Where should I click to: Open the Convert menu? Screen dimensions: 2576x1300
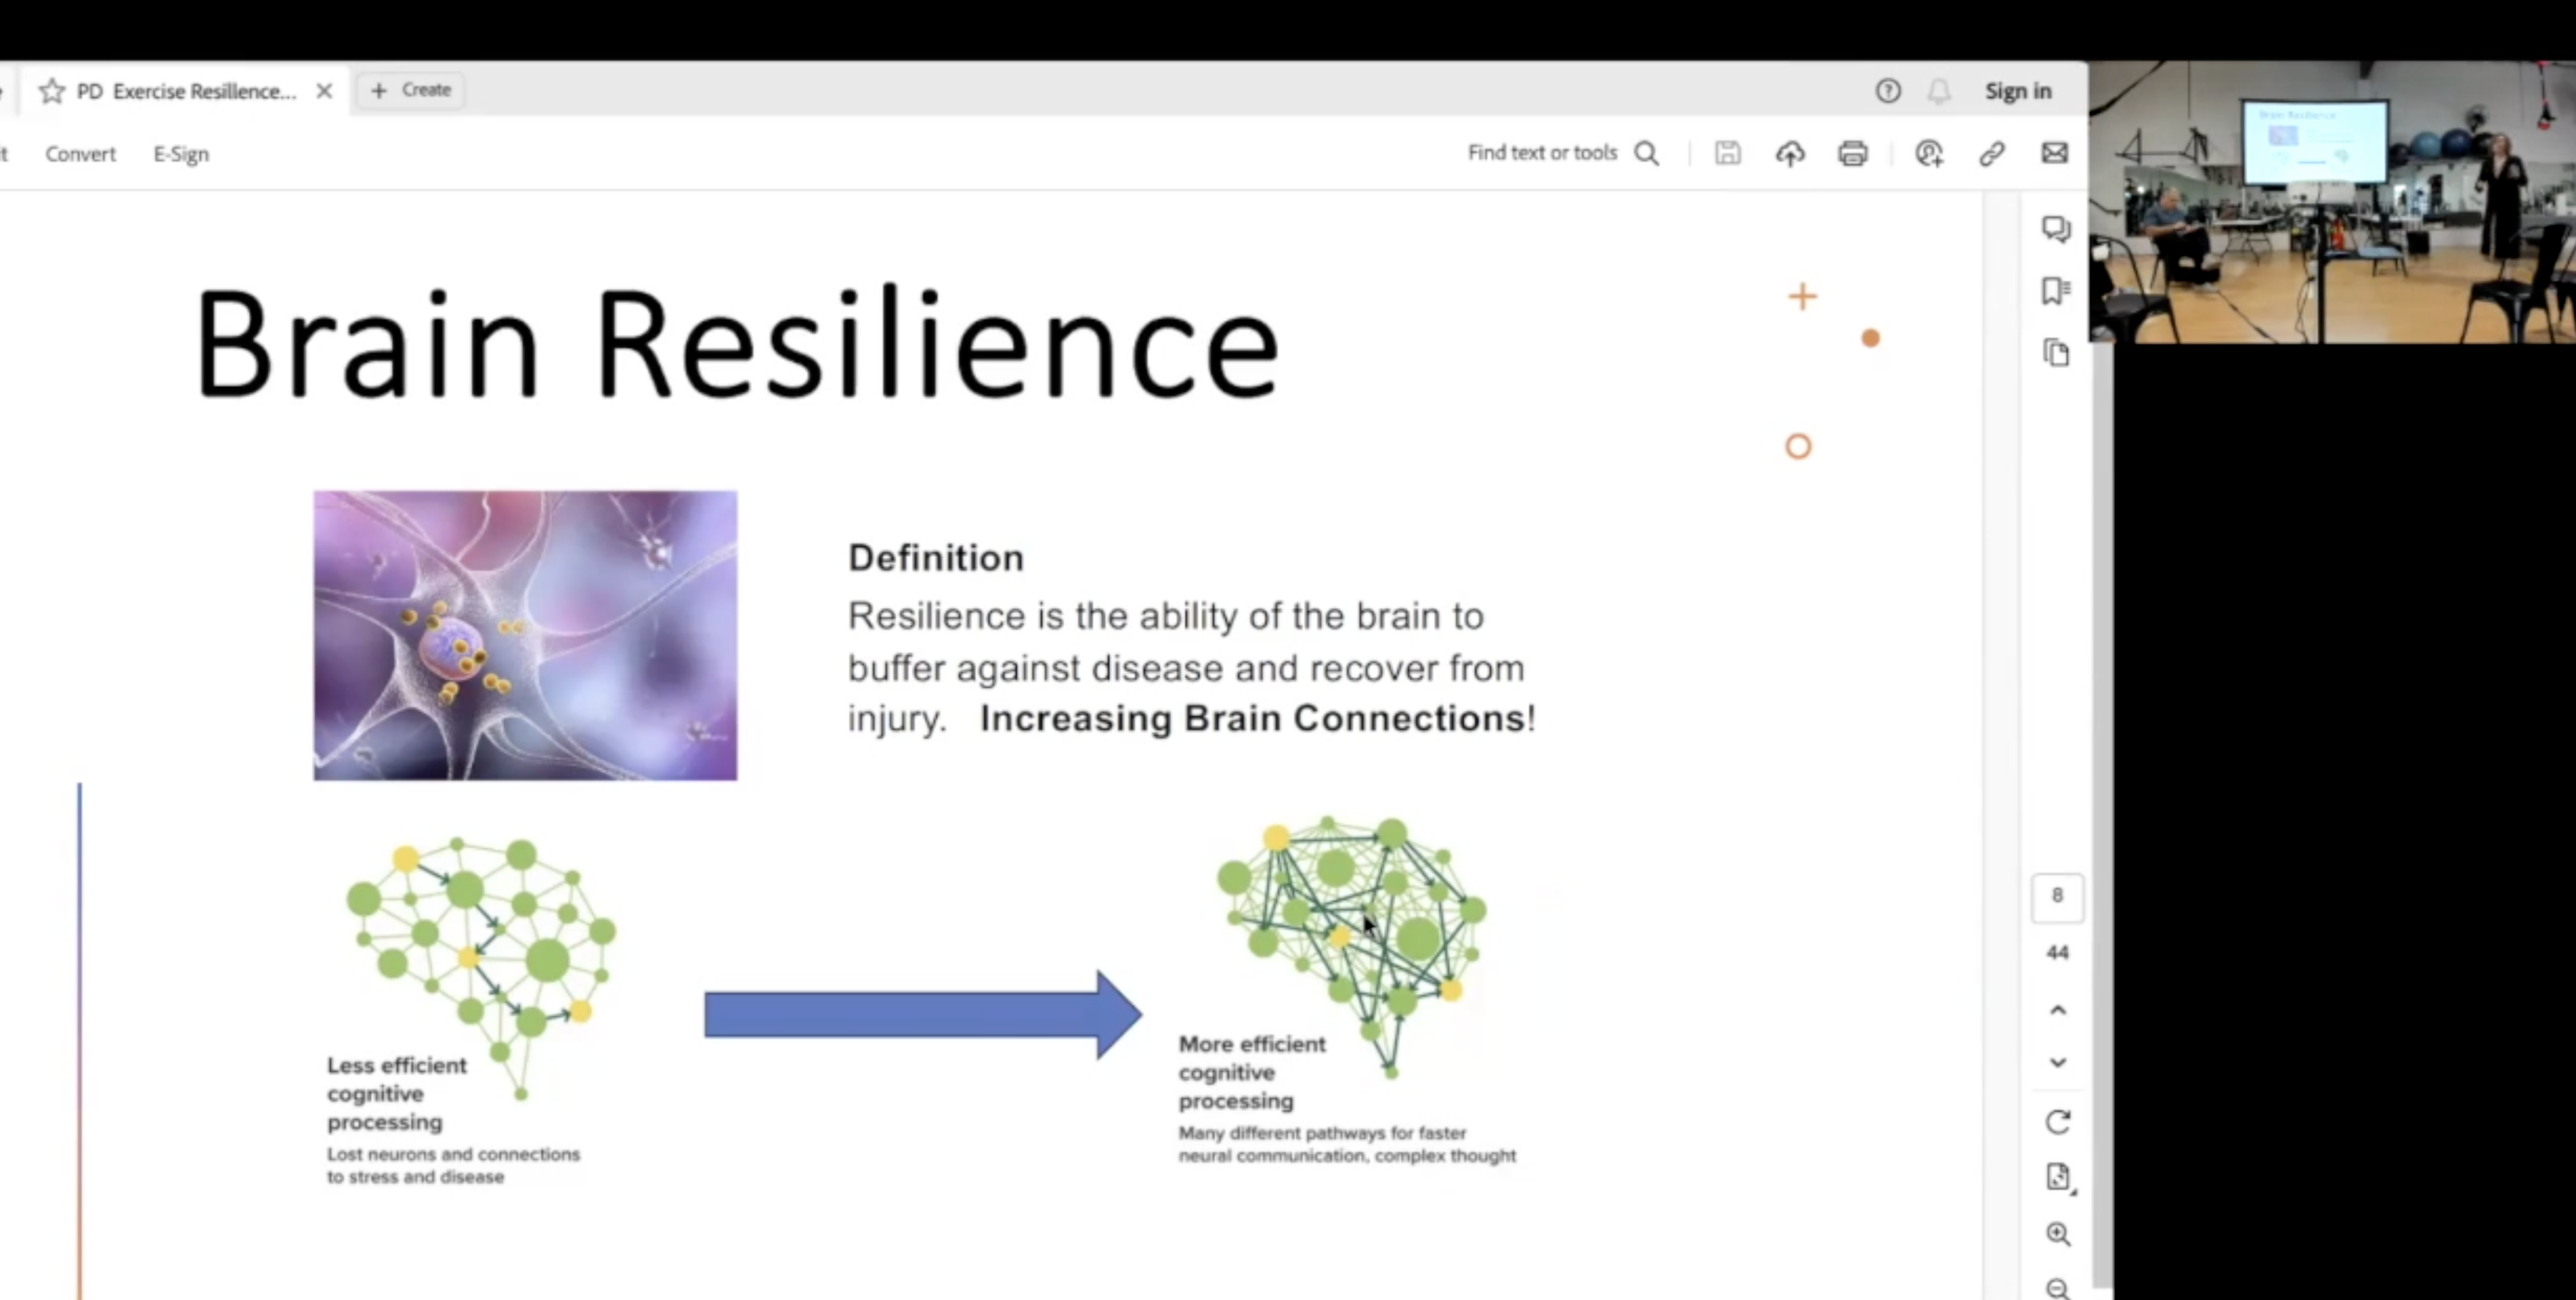tap(80, 154)
